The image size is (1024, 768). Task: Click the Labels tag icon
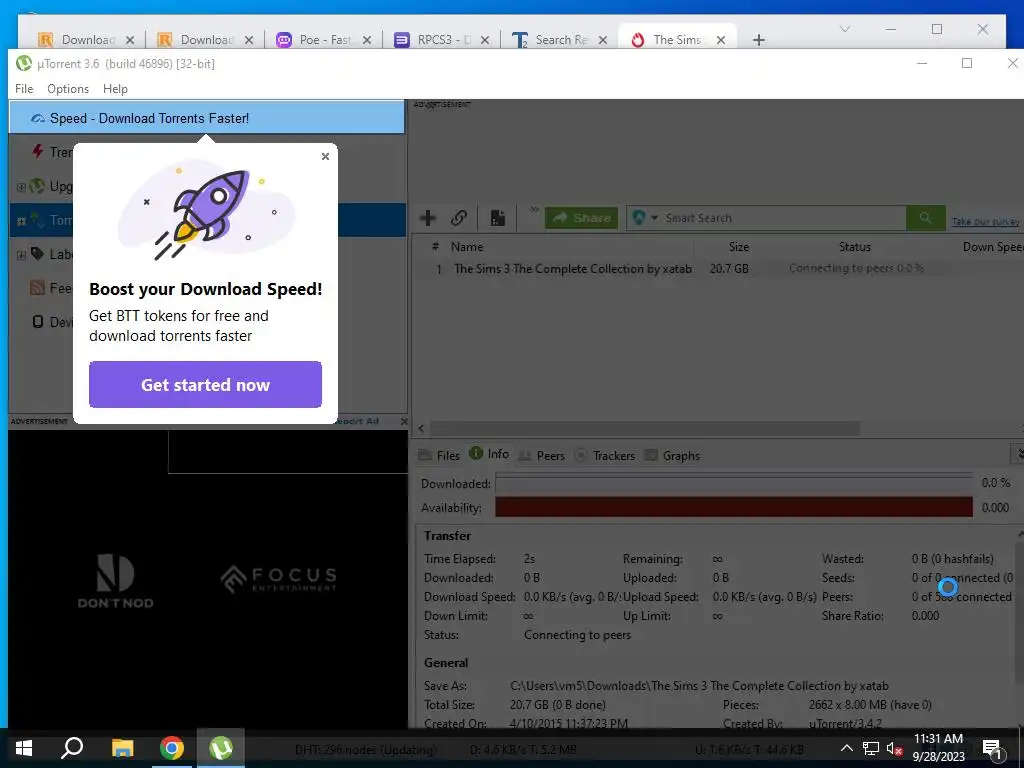[37, 253]
